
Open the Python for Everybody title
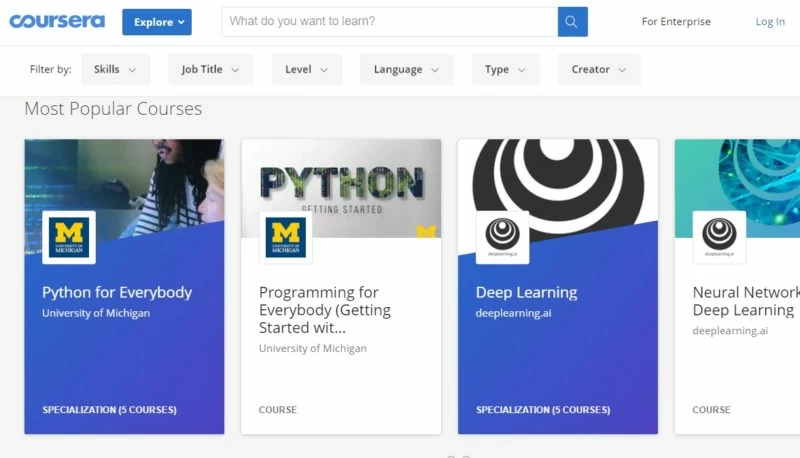tap(117, 293)
